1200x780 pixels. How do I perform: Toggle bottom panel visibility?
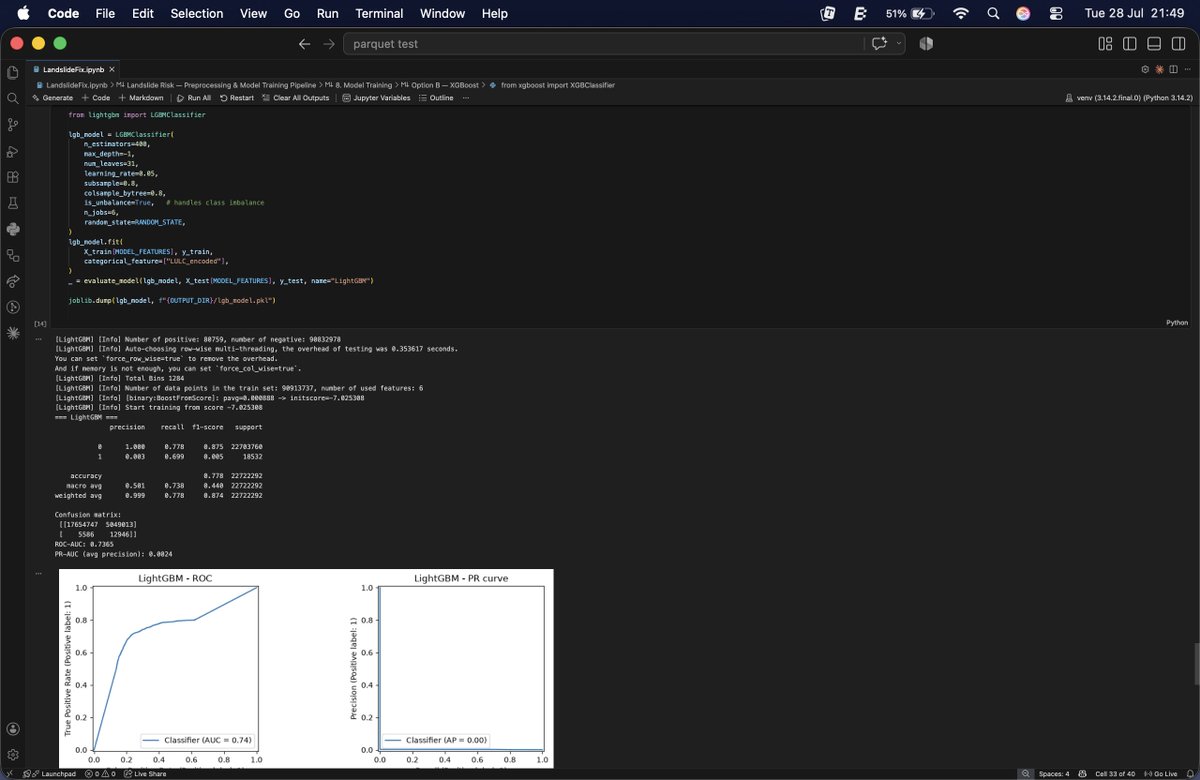coord(1154,44)
